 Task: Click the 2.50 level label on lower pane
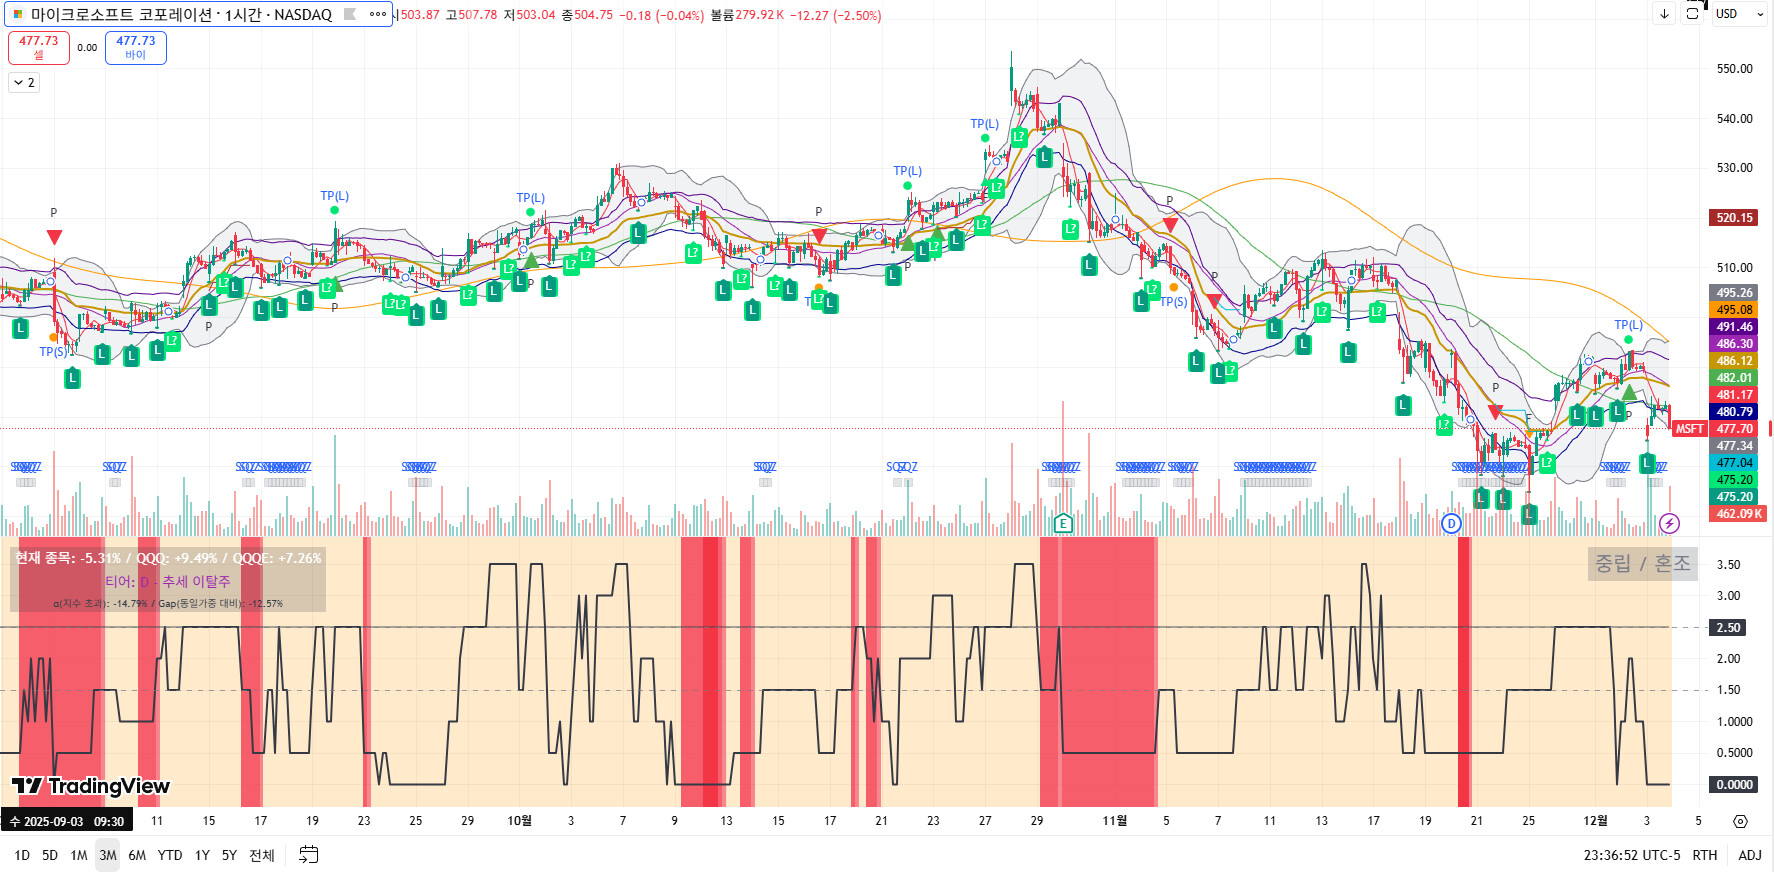(1729, 628)
